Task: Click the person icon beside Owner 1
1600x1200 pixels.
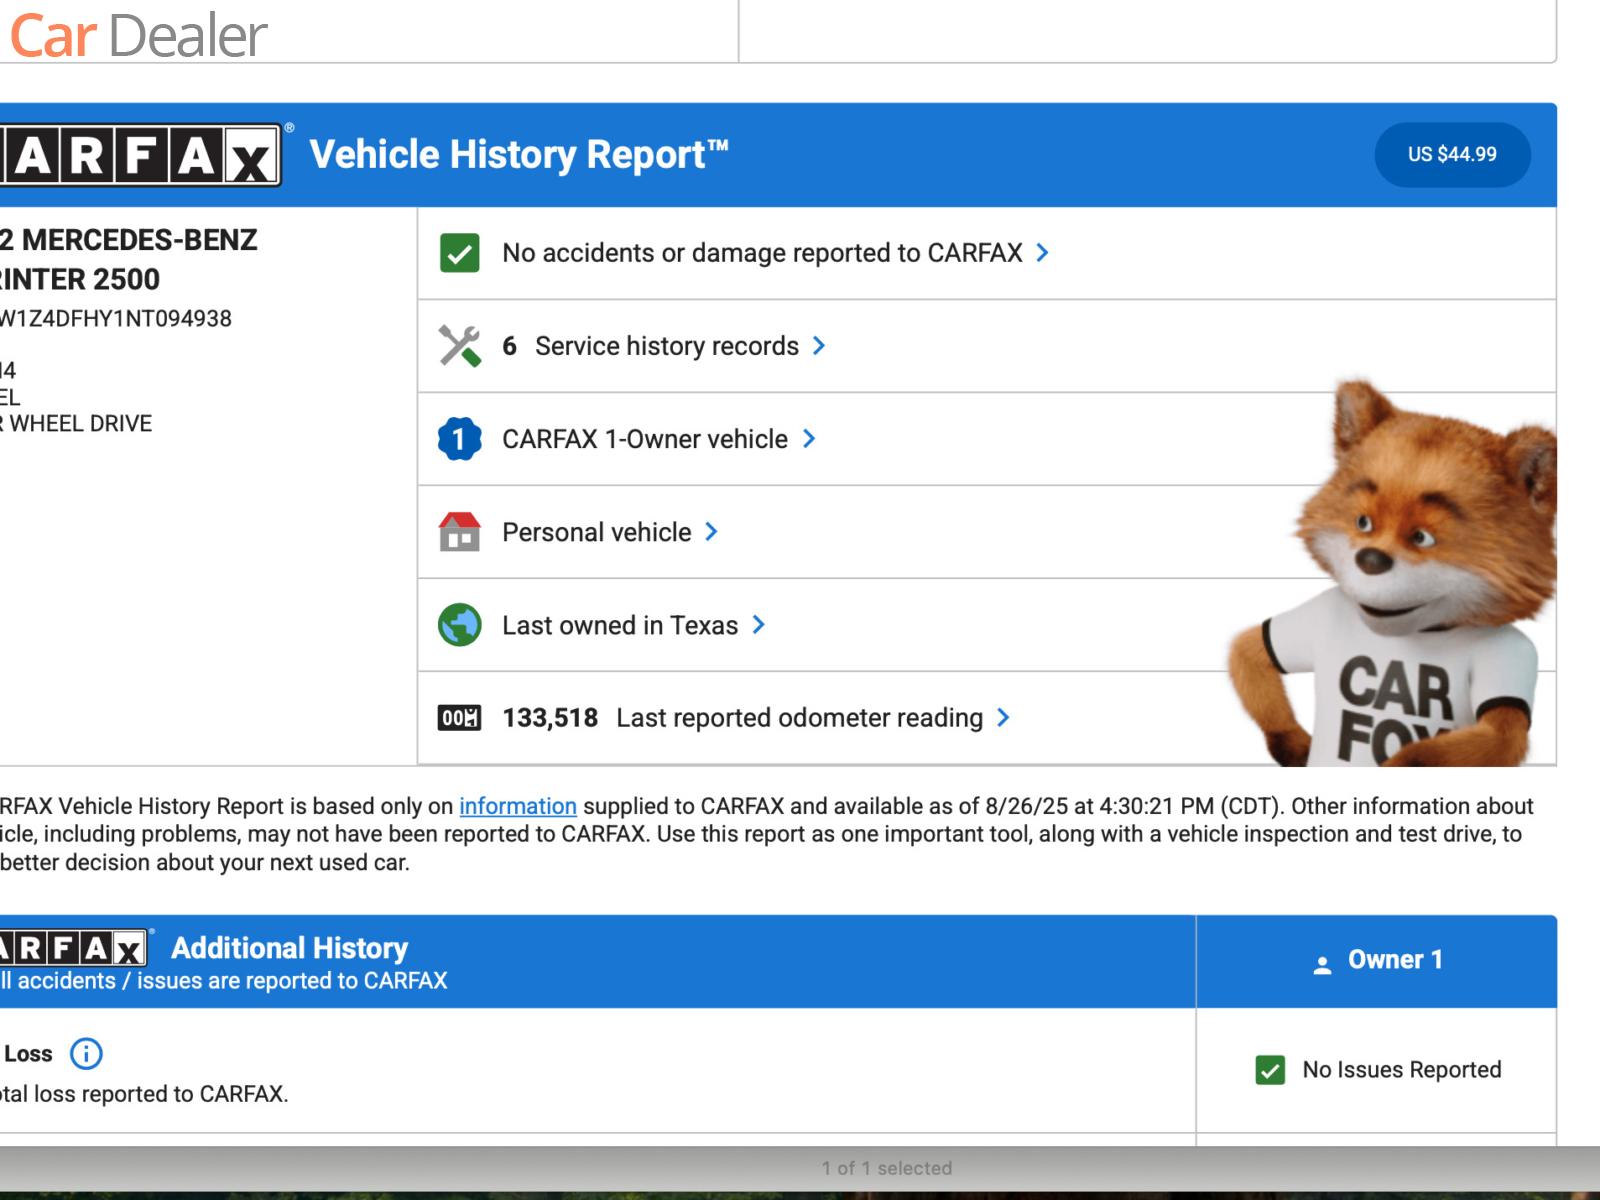Action: [x=1322, y=964]
